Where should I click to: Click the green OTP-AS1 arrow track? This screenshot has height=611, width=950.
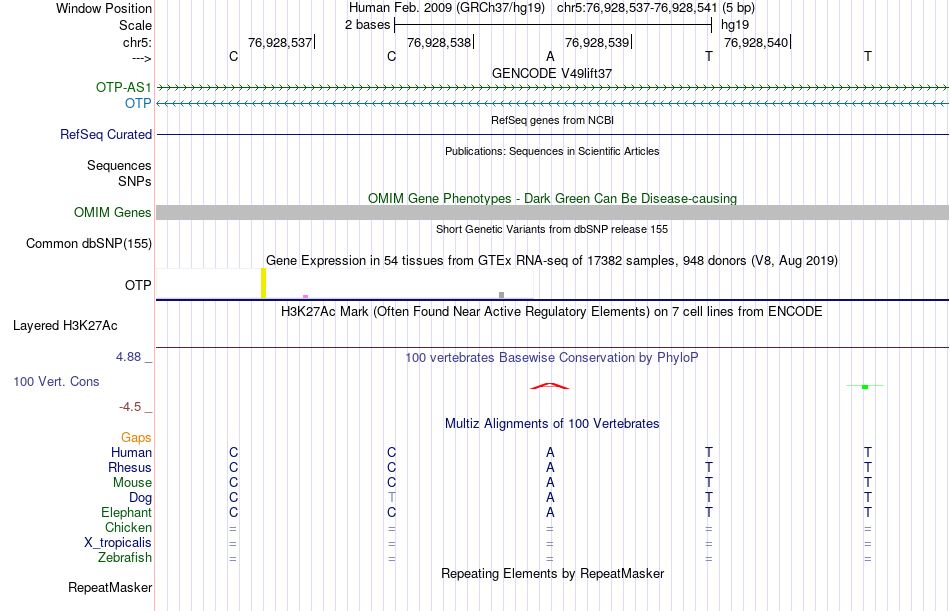(x=553, y=88)
